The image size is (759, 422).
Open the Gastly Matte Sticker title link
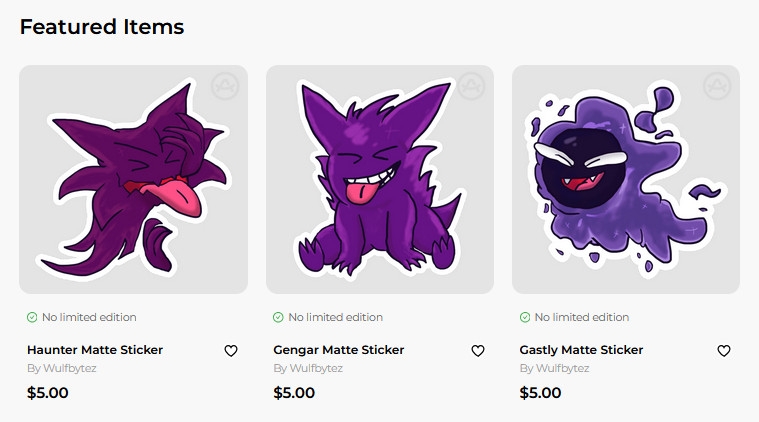[581, 350]
